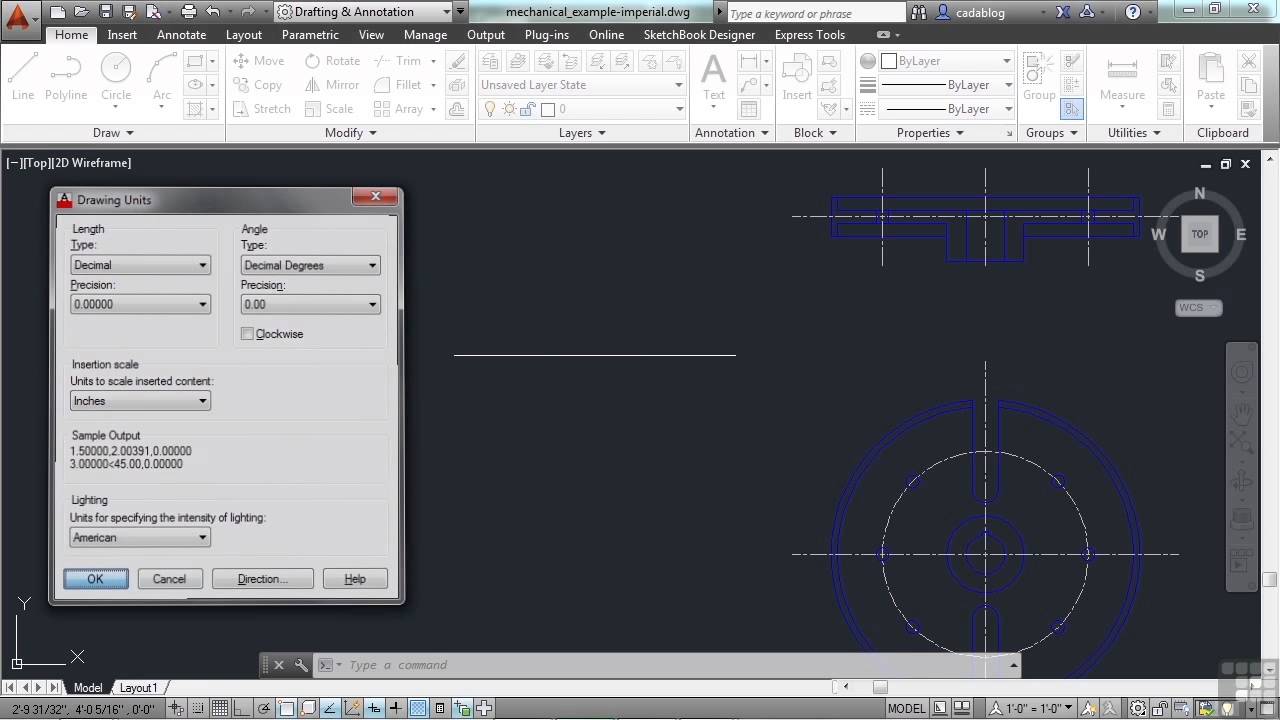Click the Direction... button
The height and width of the screenshot is (720, 1280).
pyautogui.click(x=262, y=579)
